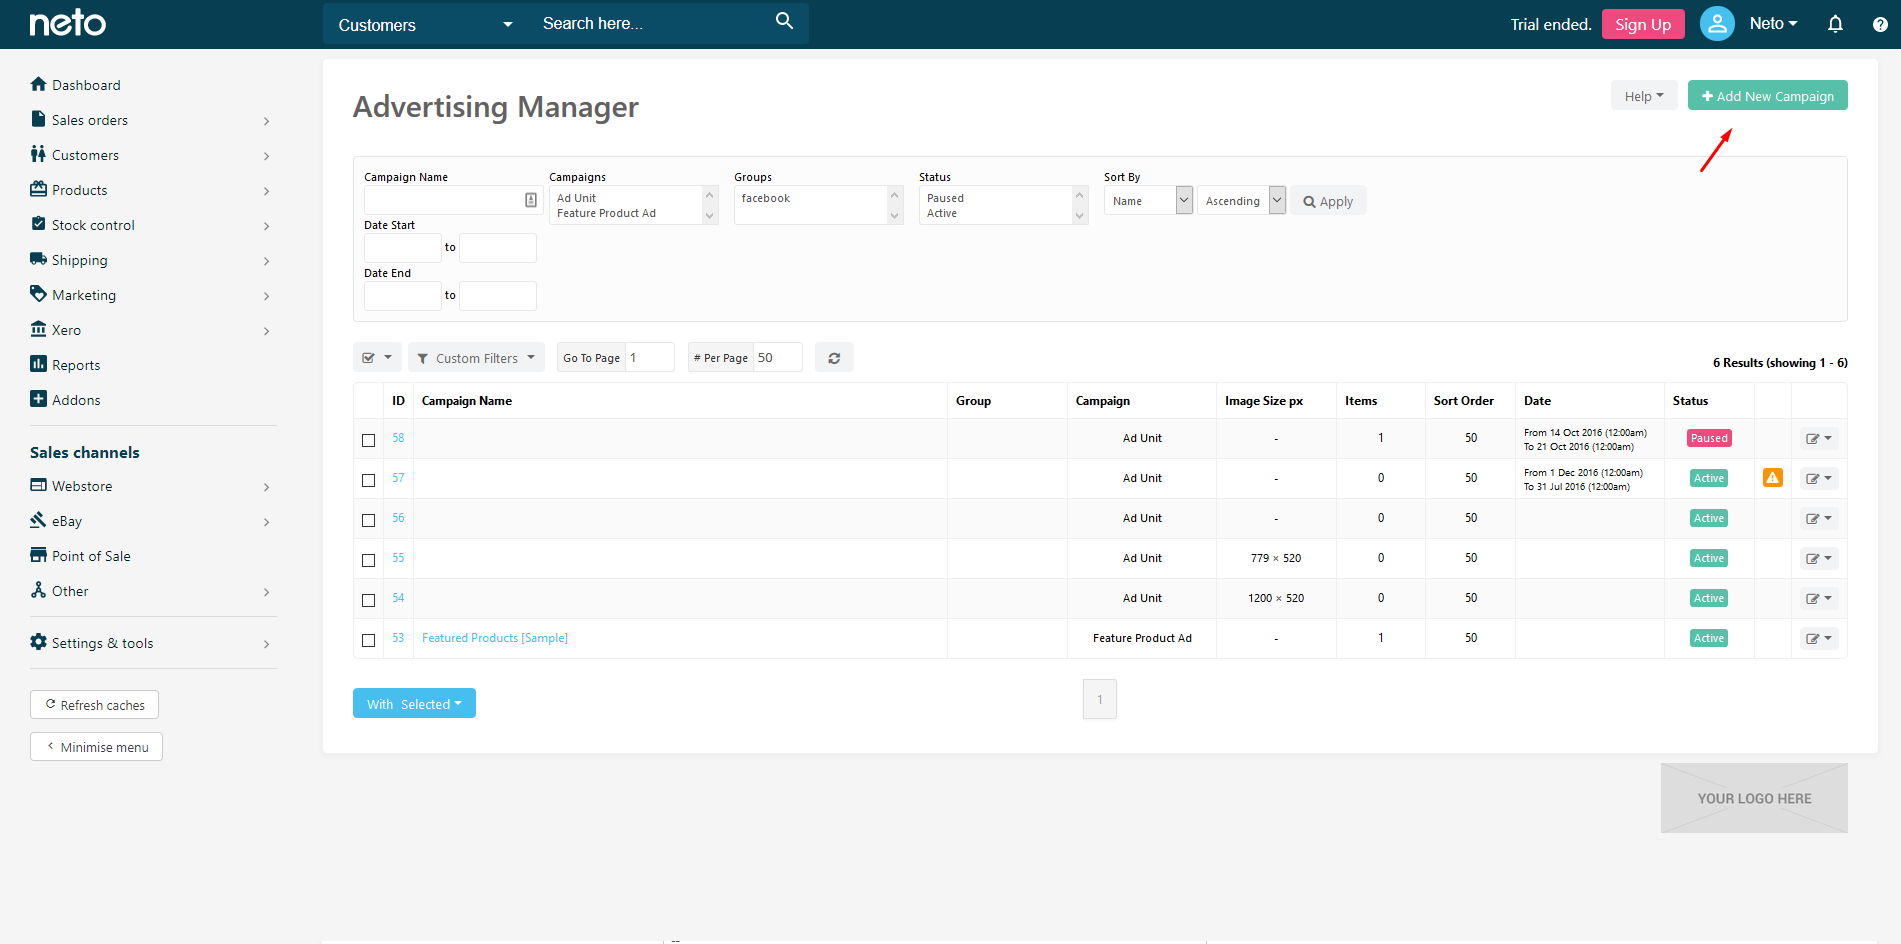1901x944 pixels.
Task: Tick checkbox for campaign 53
Action: coord(368,640)
